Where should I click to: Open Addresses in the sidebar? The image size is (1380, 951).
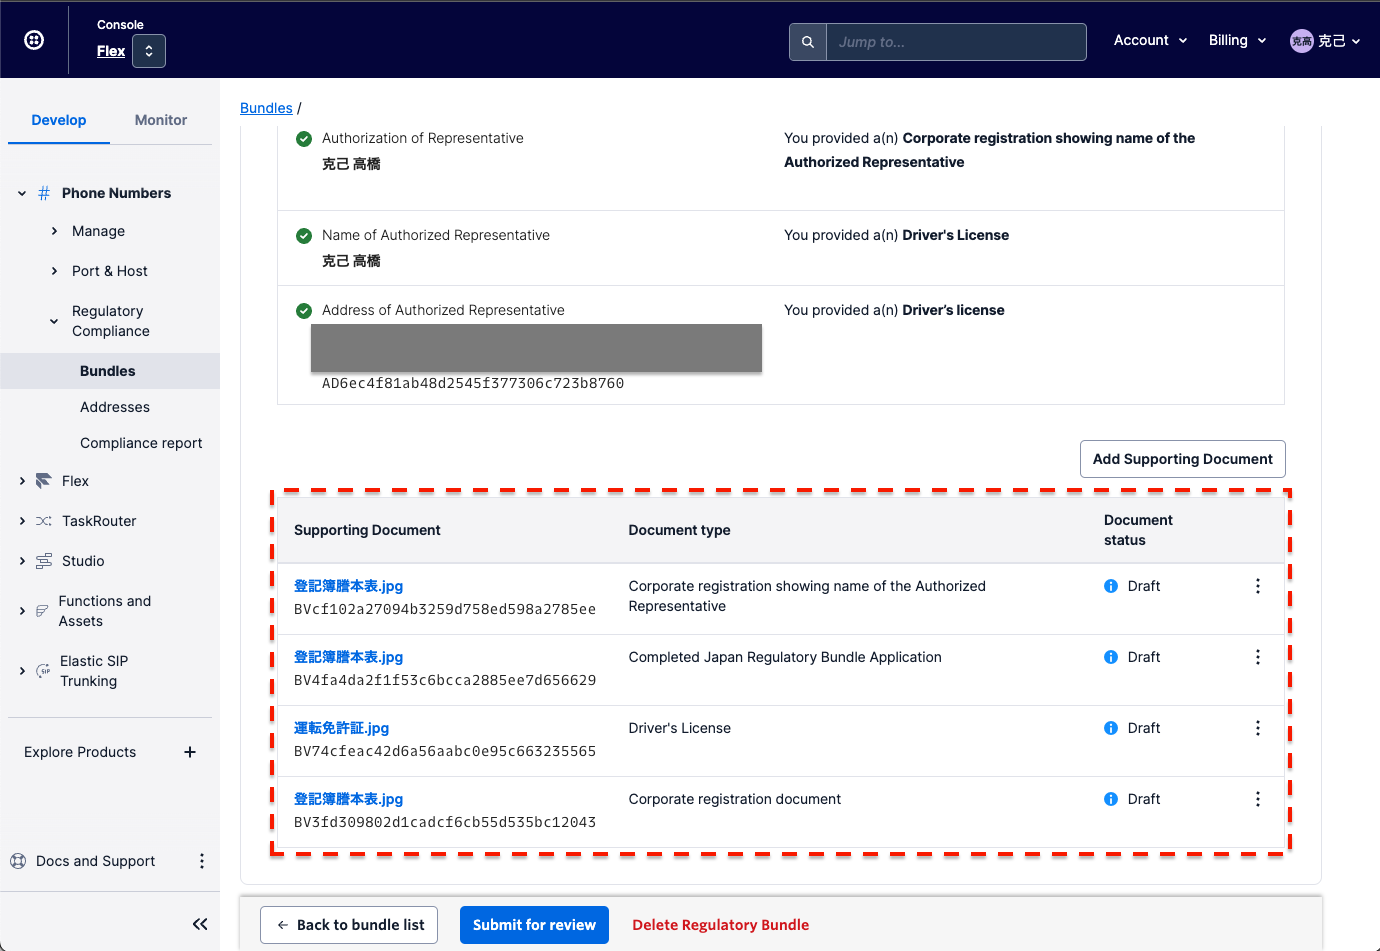(115, 407)
